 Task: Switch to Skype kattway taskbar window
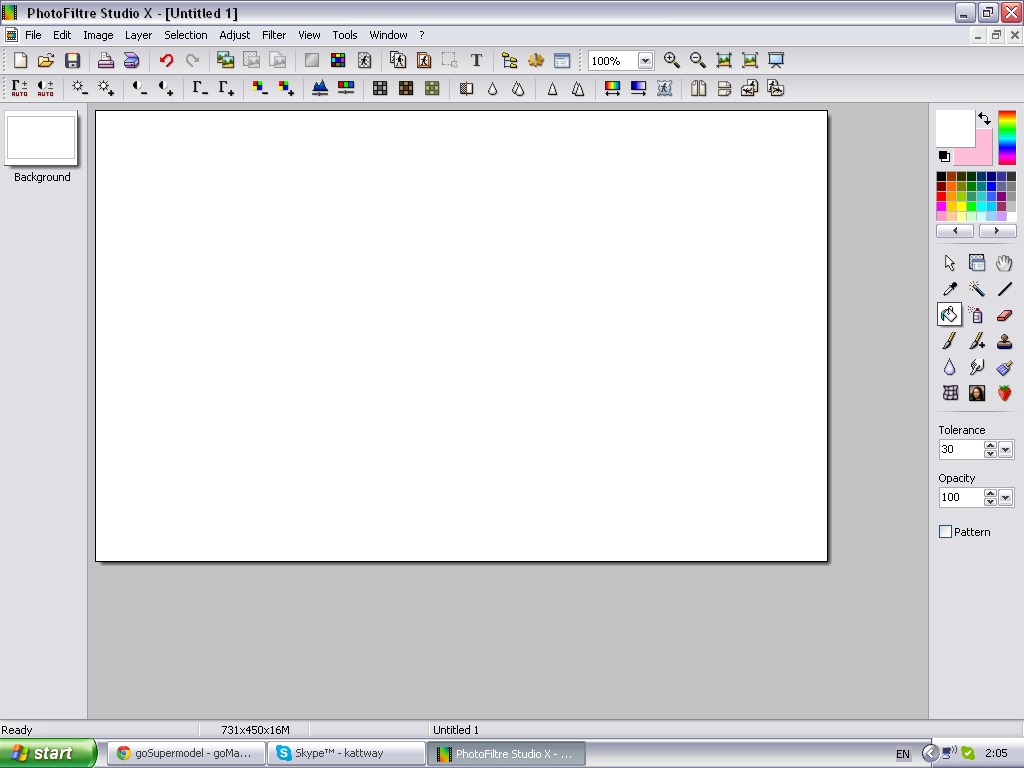tap(346, 753)
